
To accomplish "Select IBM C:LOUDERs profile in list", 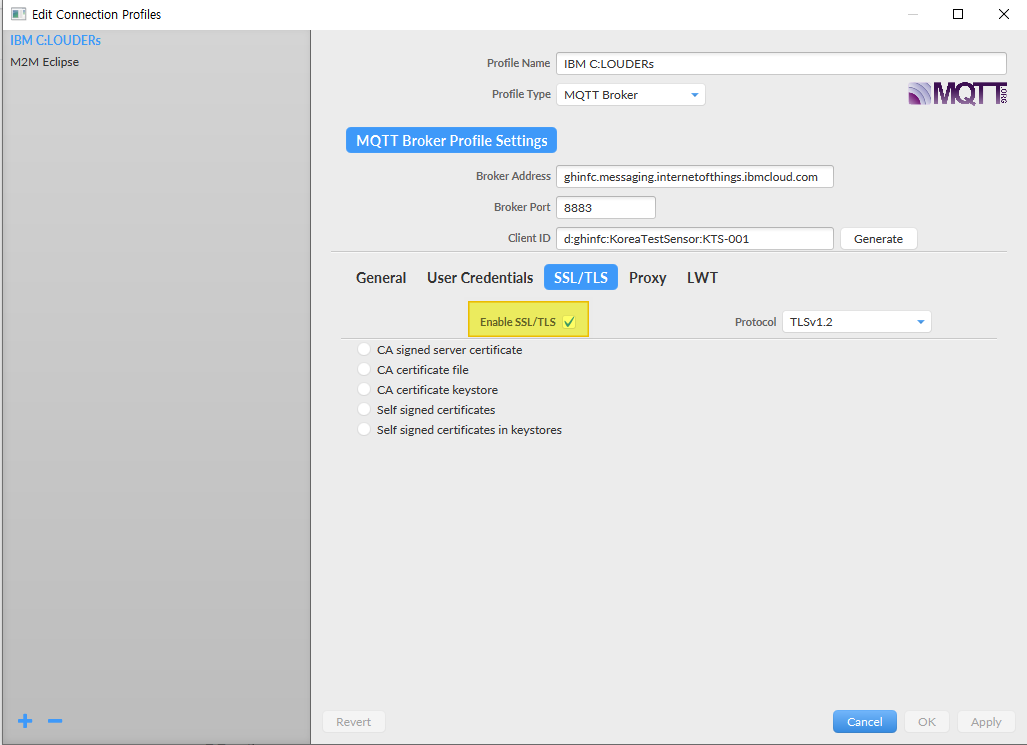I will (56, 40).
